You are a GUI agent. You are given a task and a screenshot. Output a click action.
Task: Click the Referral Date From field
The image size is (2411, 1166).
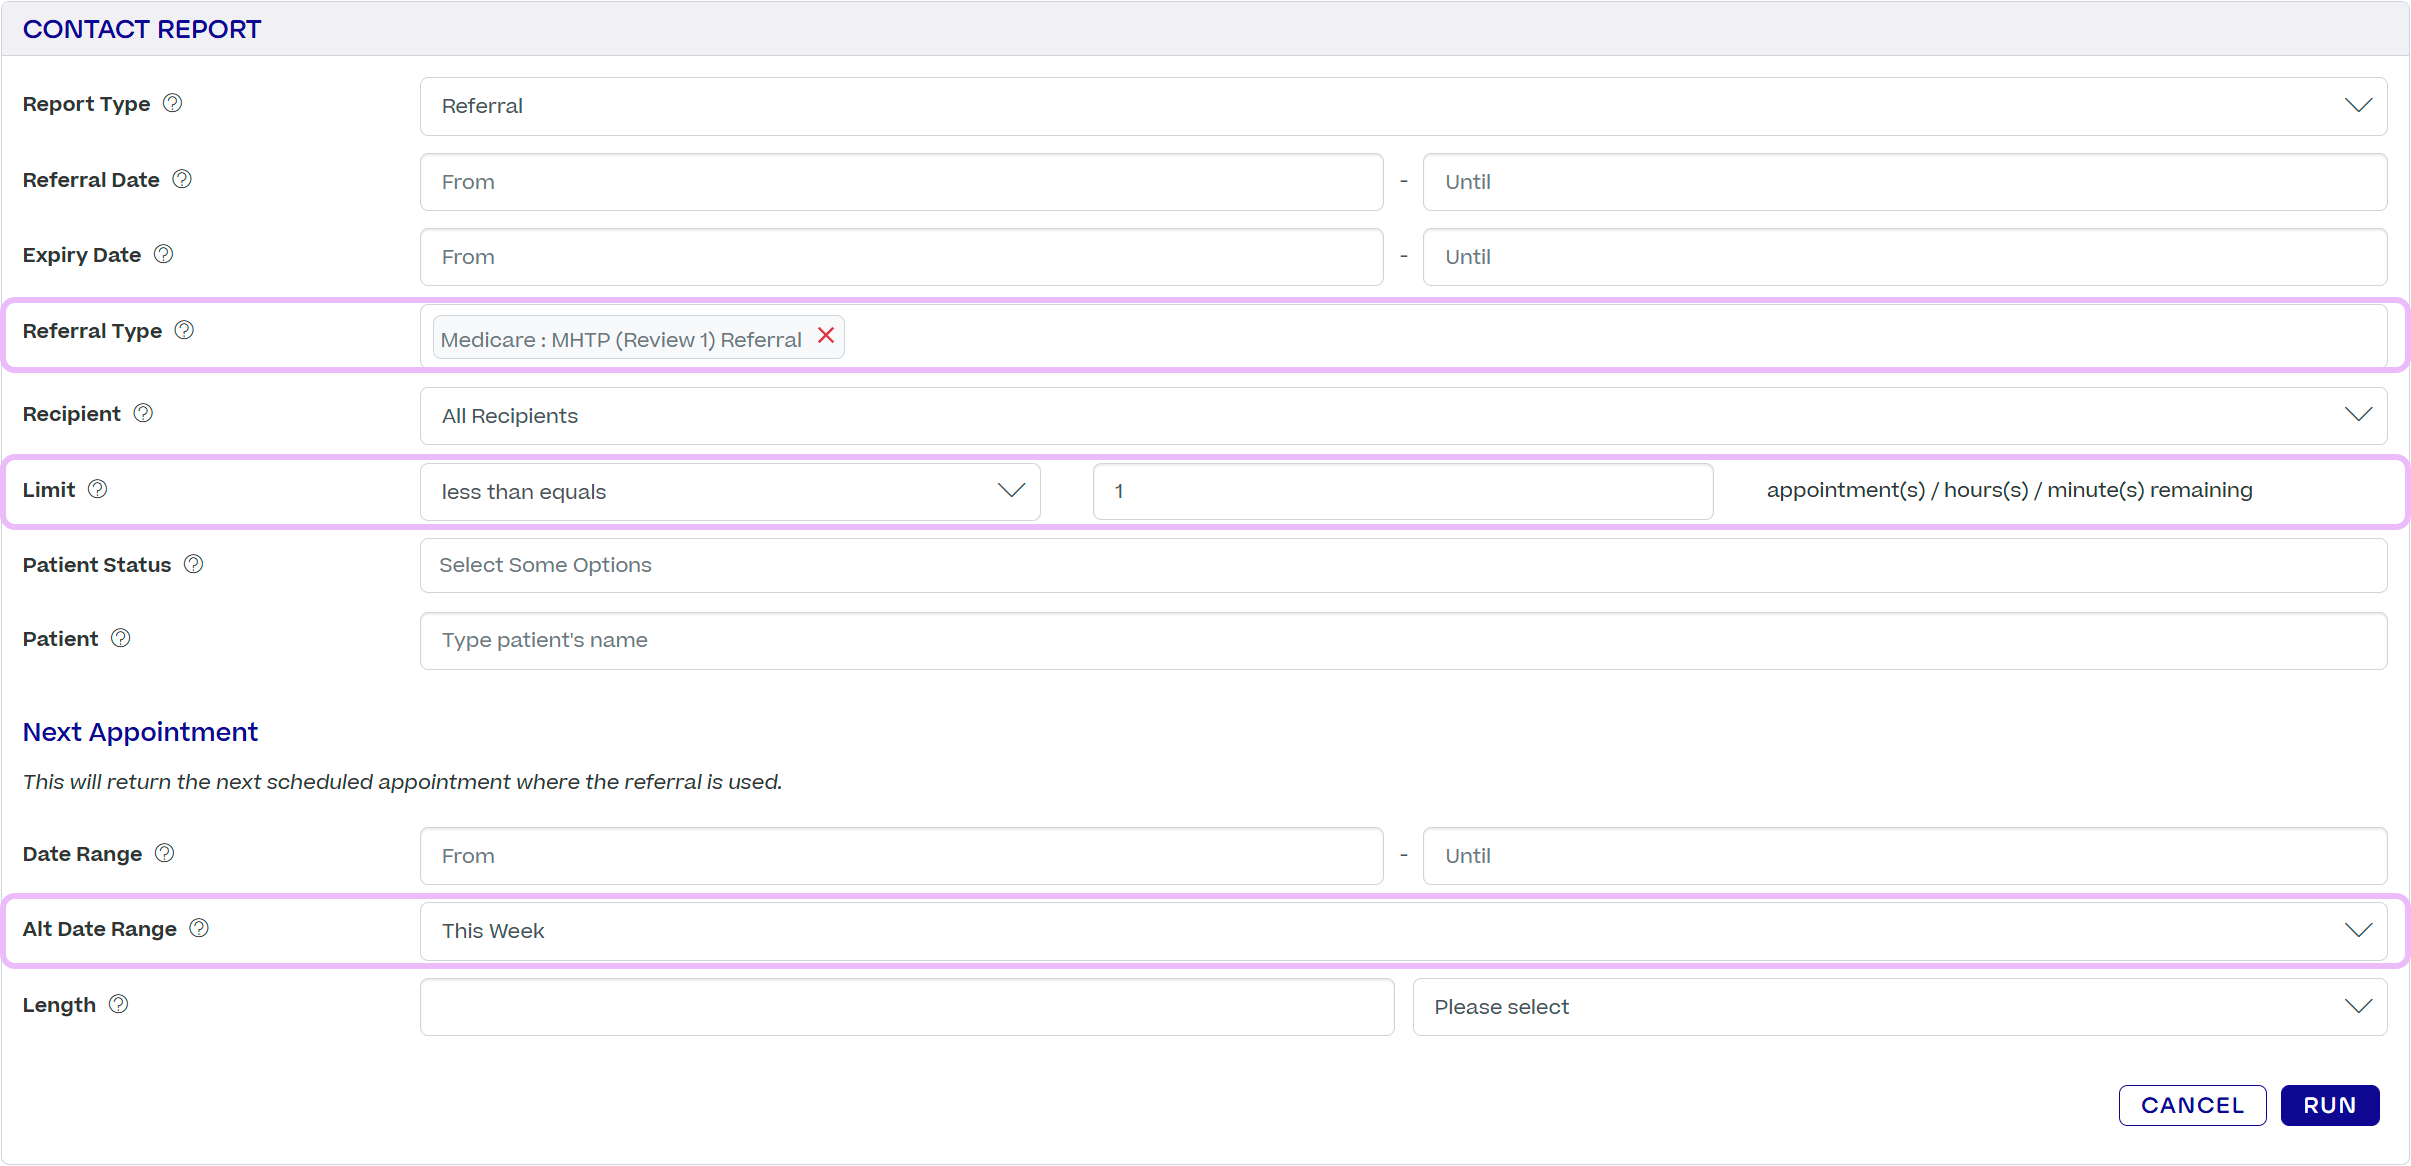pos(900,182)
